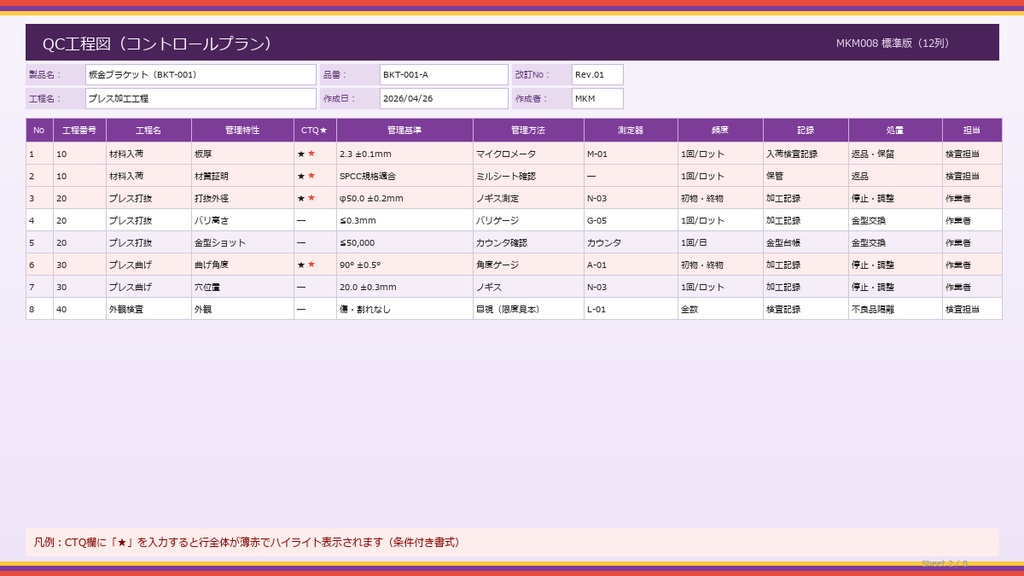The width and height of the screenshot is (1024, 576).
Task: Click the 入荷検査記録 cell
Action: pos(805,154)
